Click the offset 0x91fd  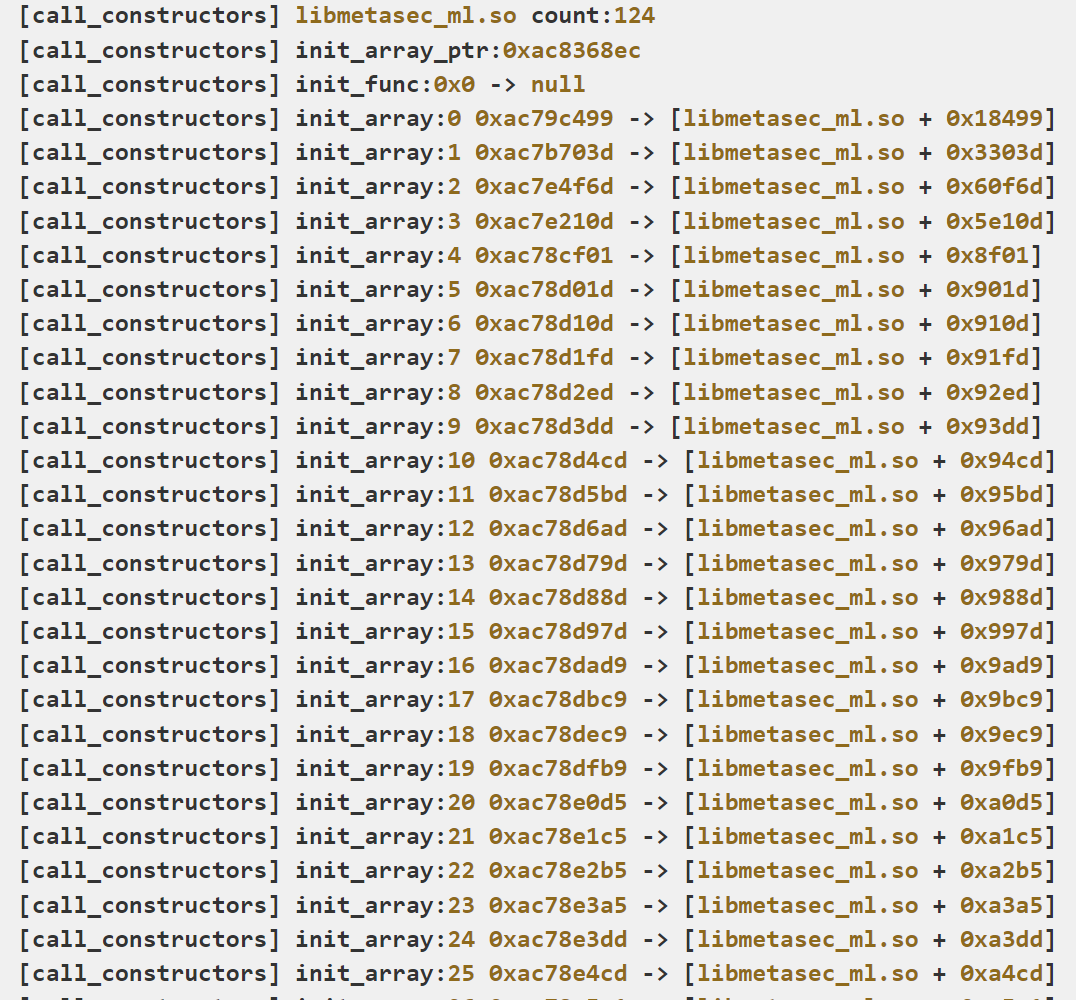987,358
